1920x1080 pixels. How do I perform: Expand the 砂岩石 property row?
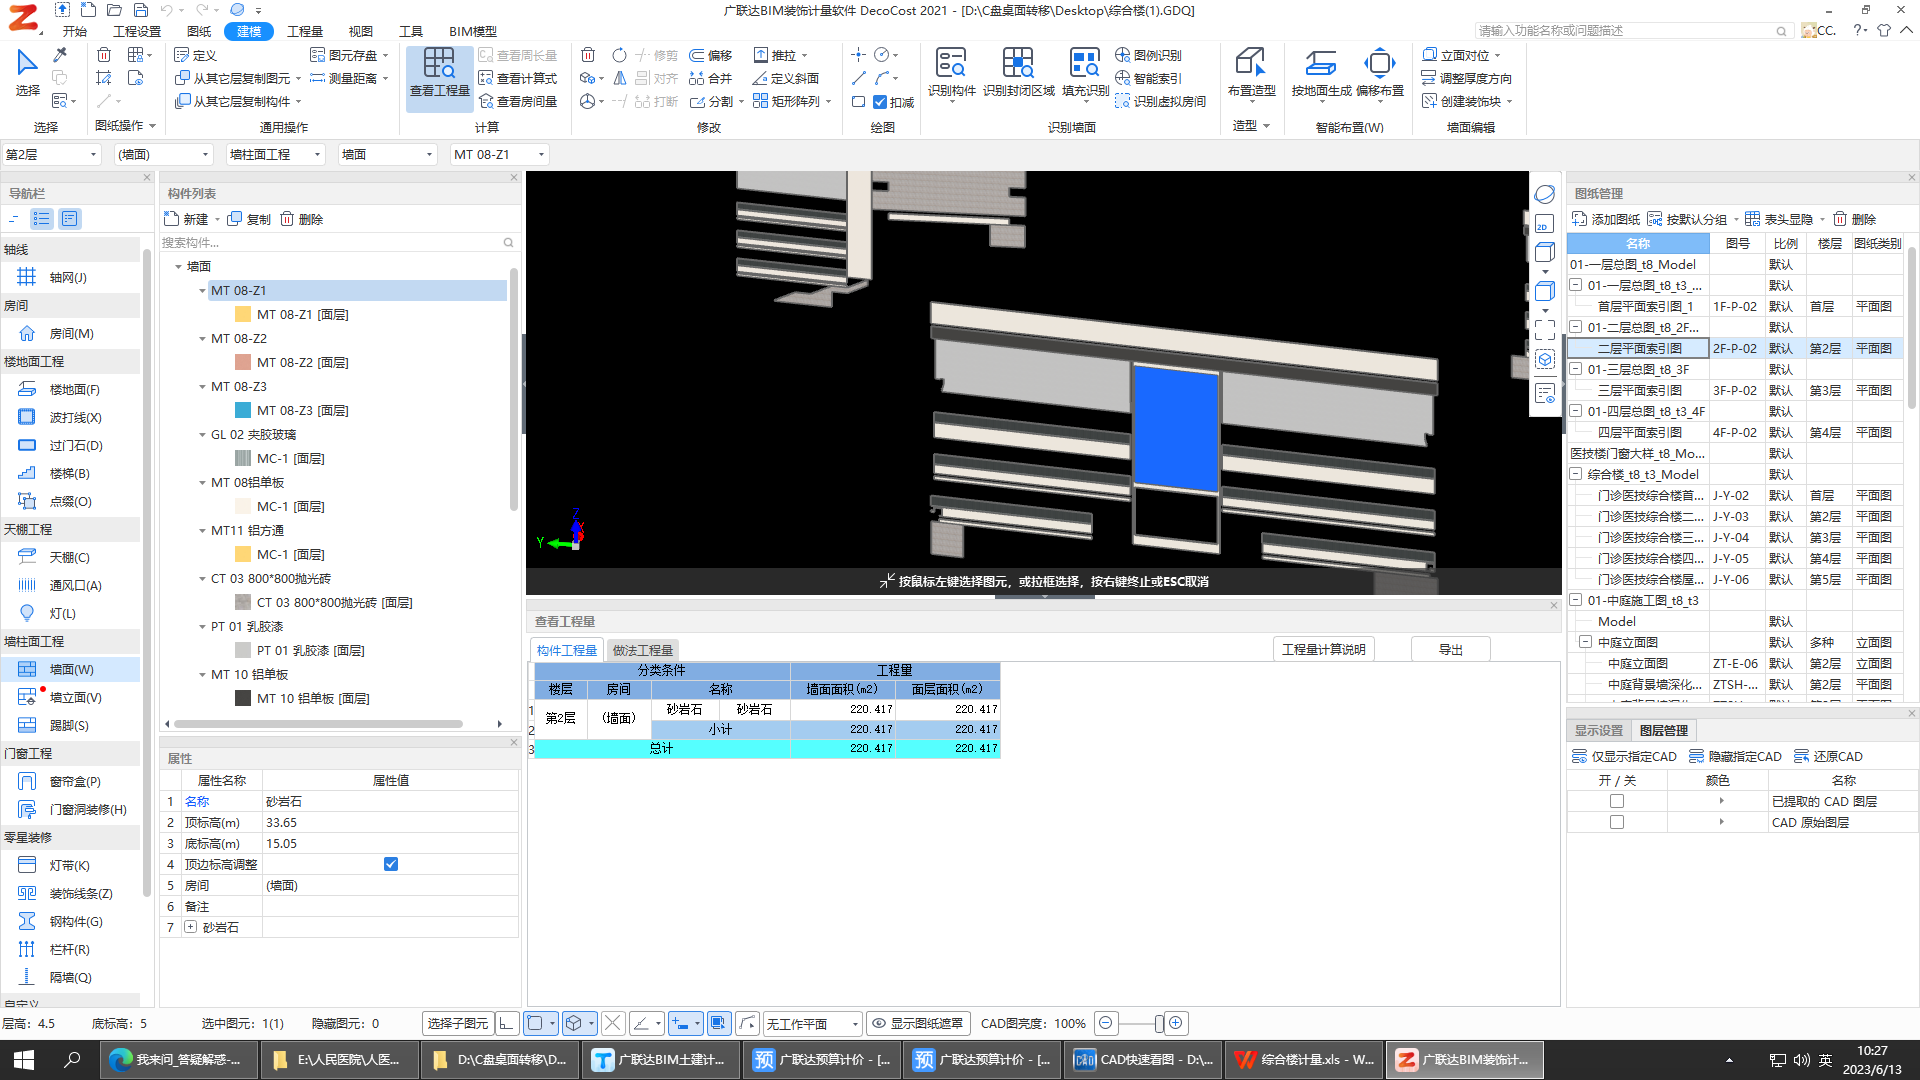click(190, 927)
